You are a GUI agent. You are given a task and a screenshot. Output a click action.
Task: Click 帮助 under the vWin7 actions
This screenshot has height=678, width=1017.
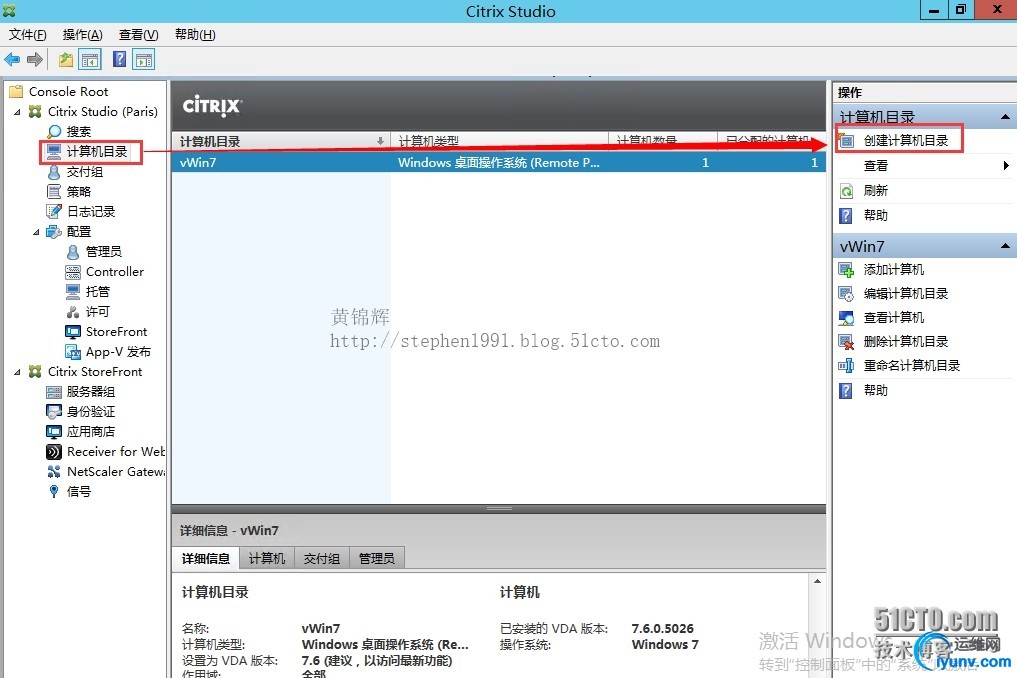[x=876, y=391]
